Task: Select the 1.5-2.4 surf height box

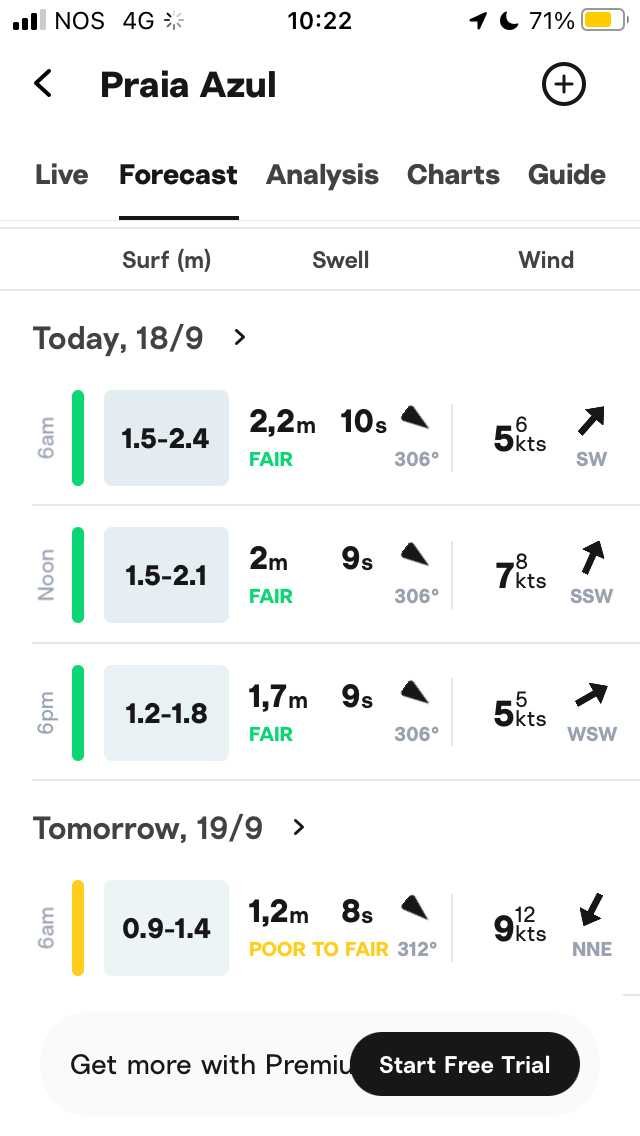Action: (x=167, y=438)
